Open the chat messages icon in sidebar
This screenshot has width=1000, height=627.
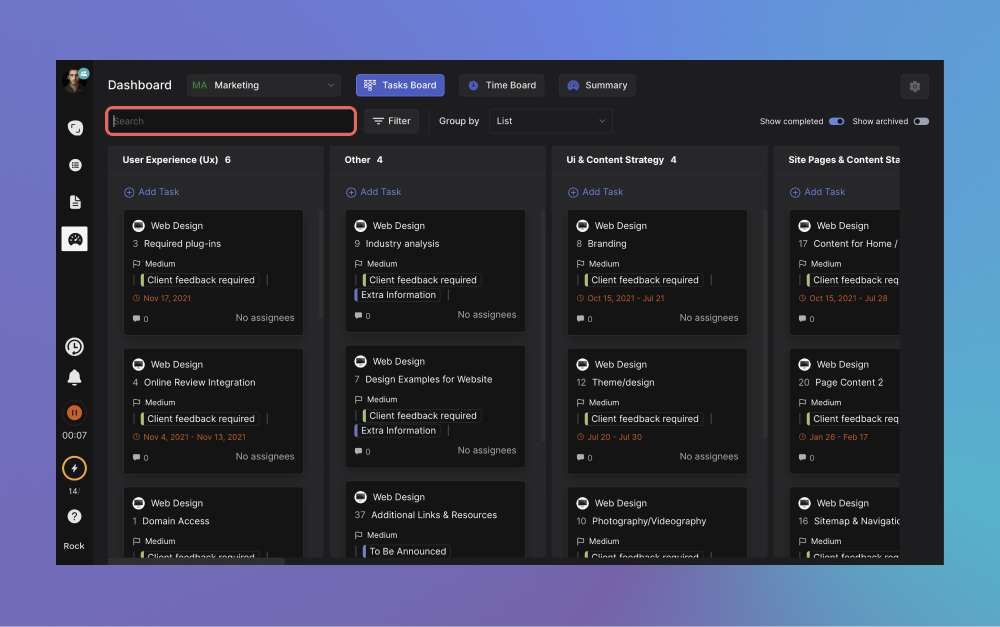74,128
